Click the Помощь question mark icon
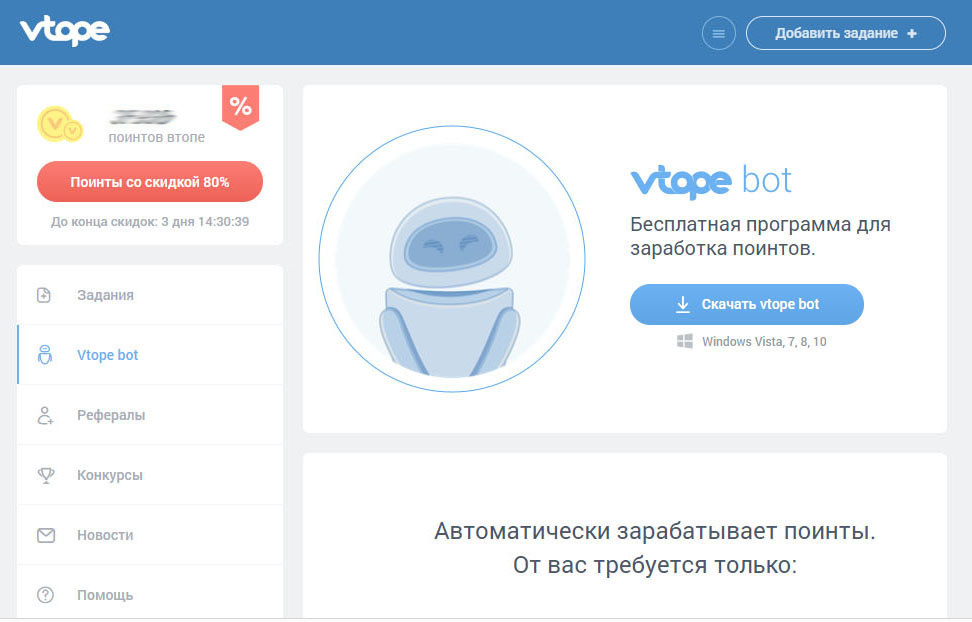Viewport: 972px width, 622px height. [43, 594]
